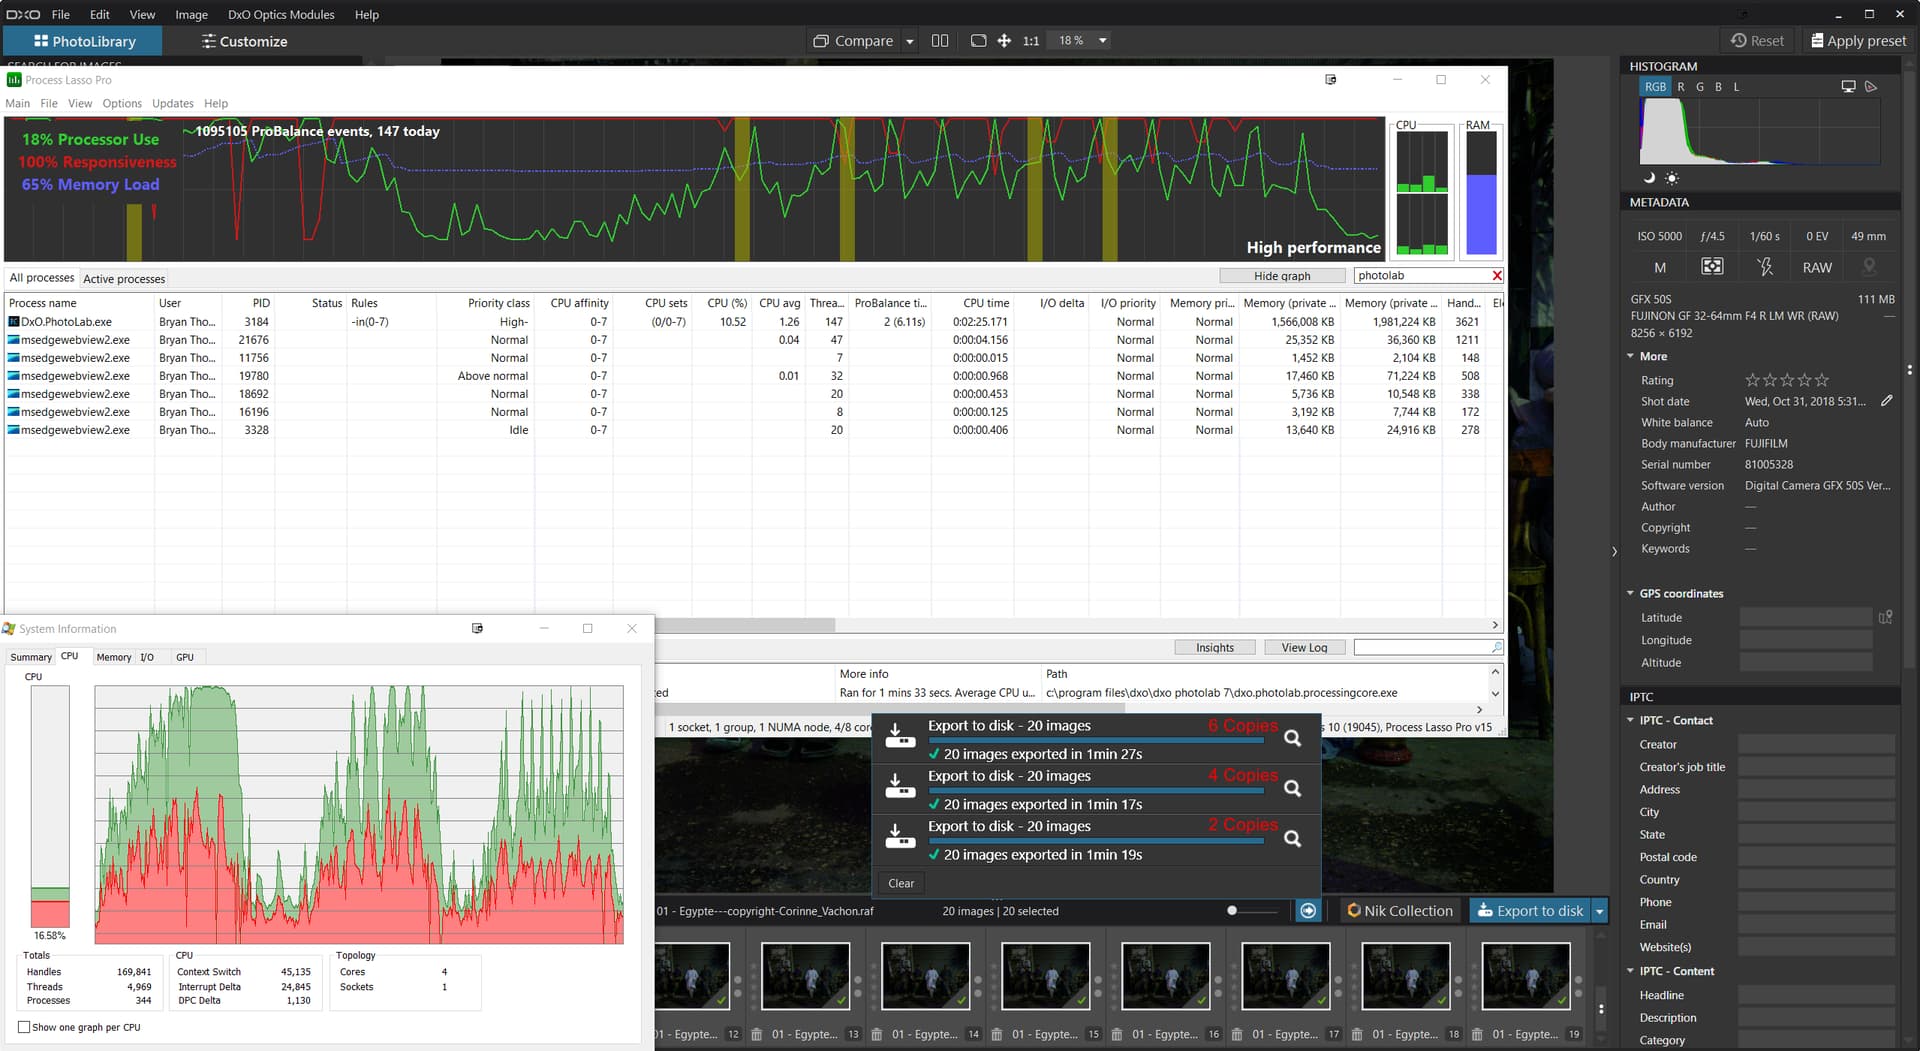Sort by CPU (%) column header

[726, 303]
